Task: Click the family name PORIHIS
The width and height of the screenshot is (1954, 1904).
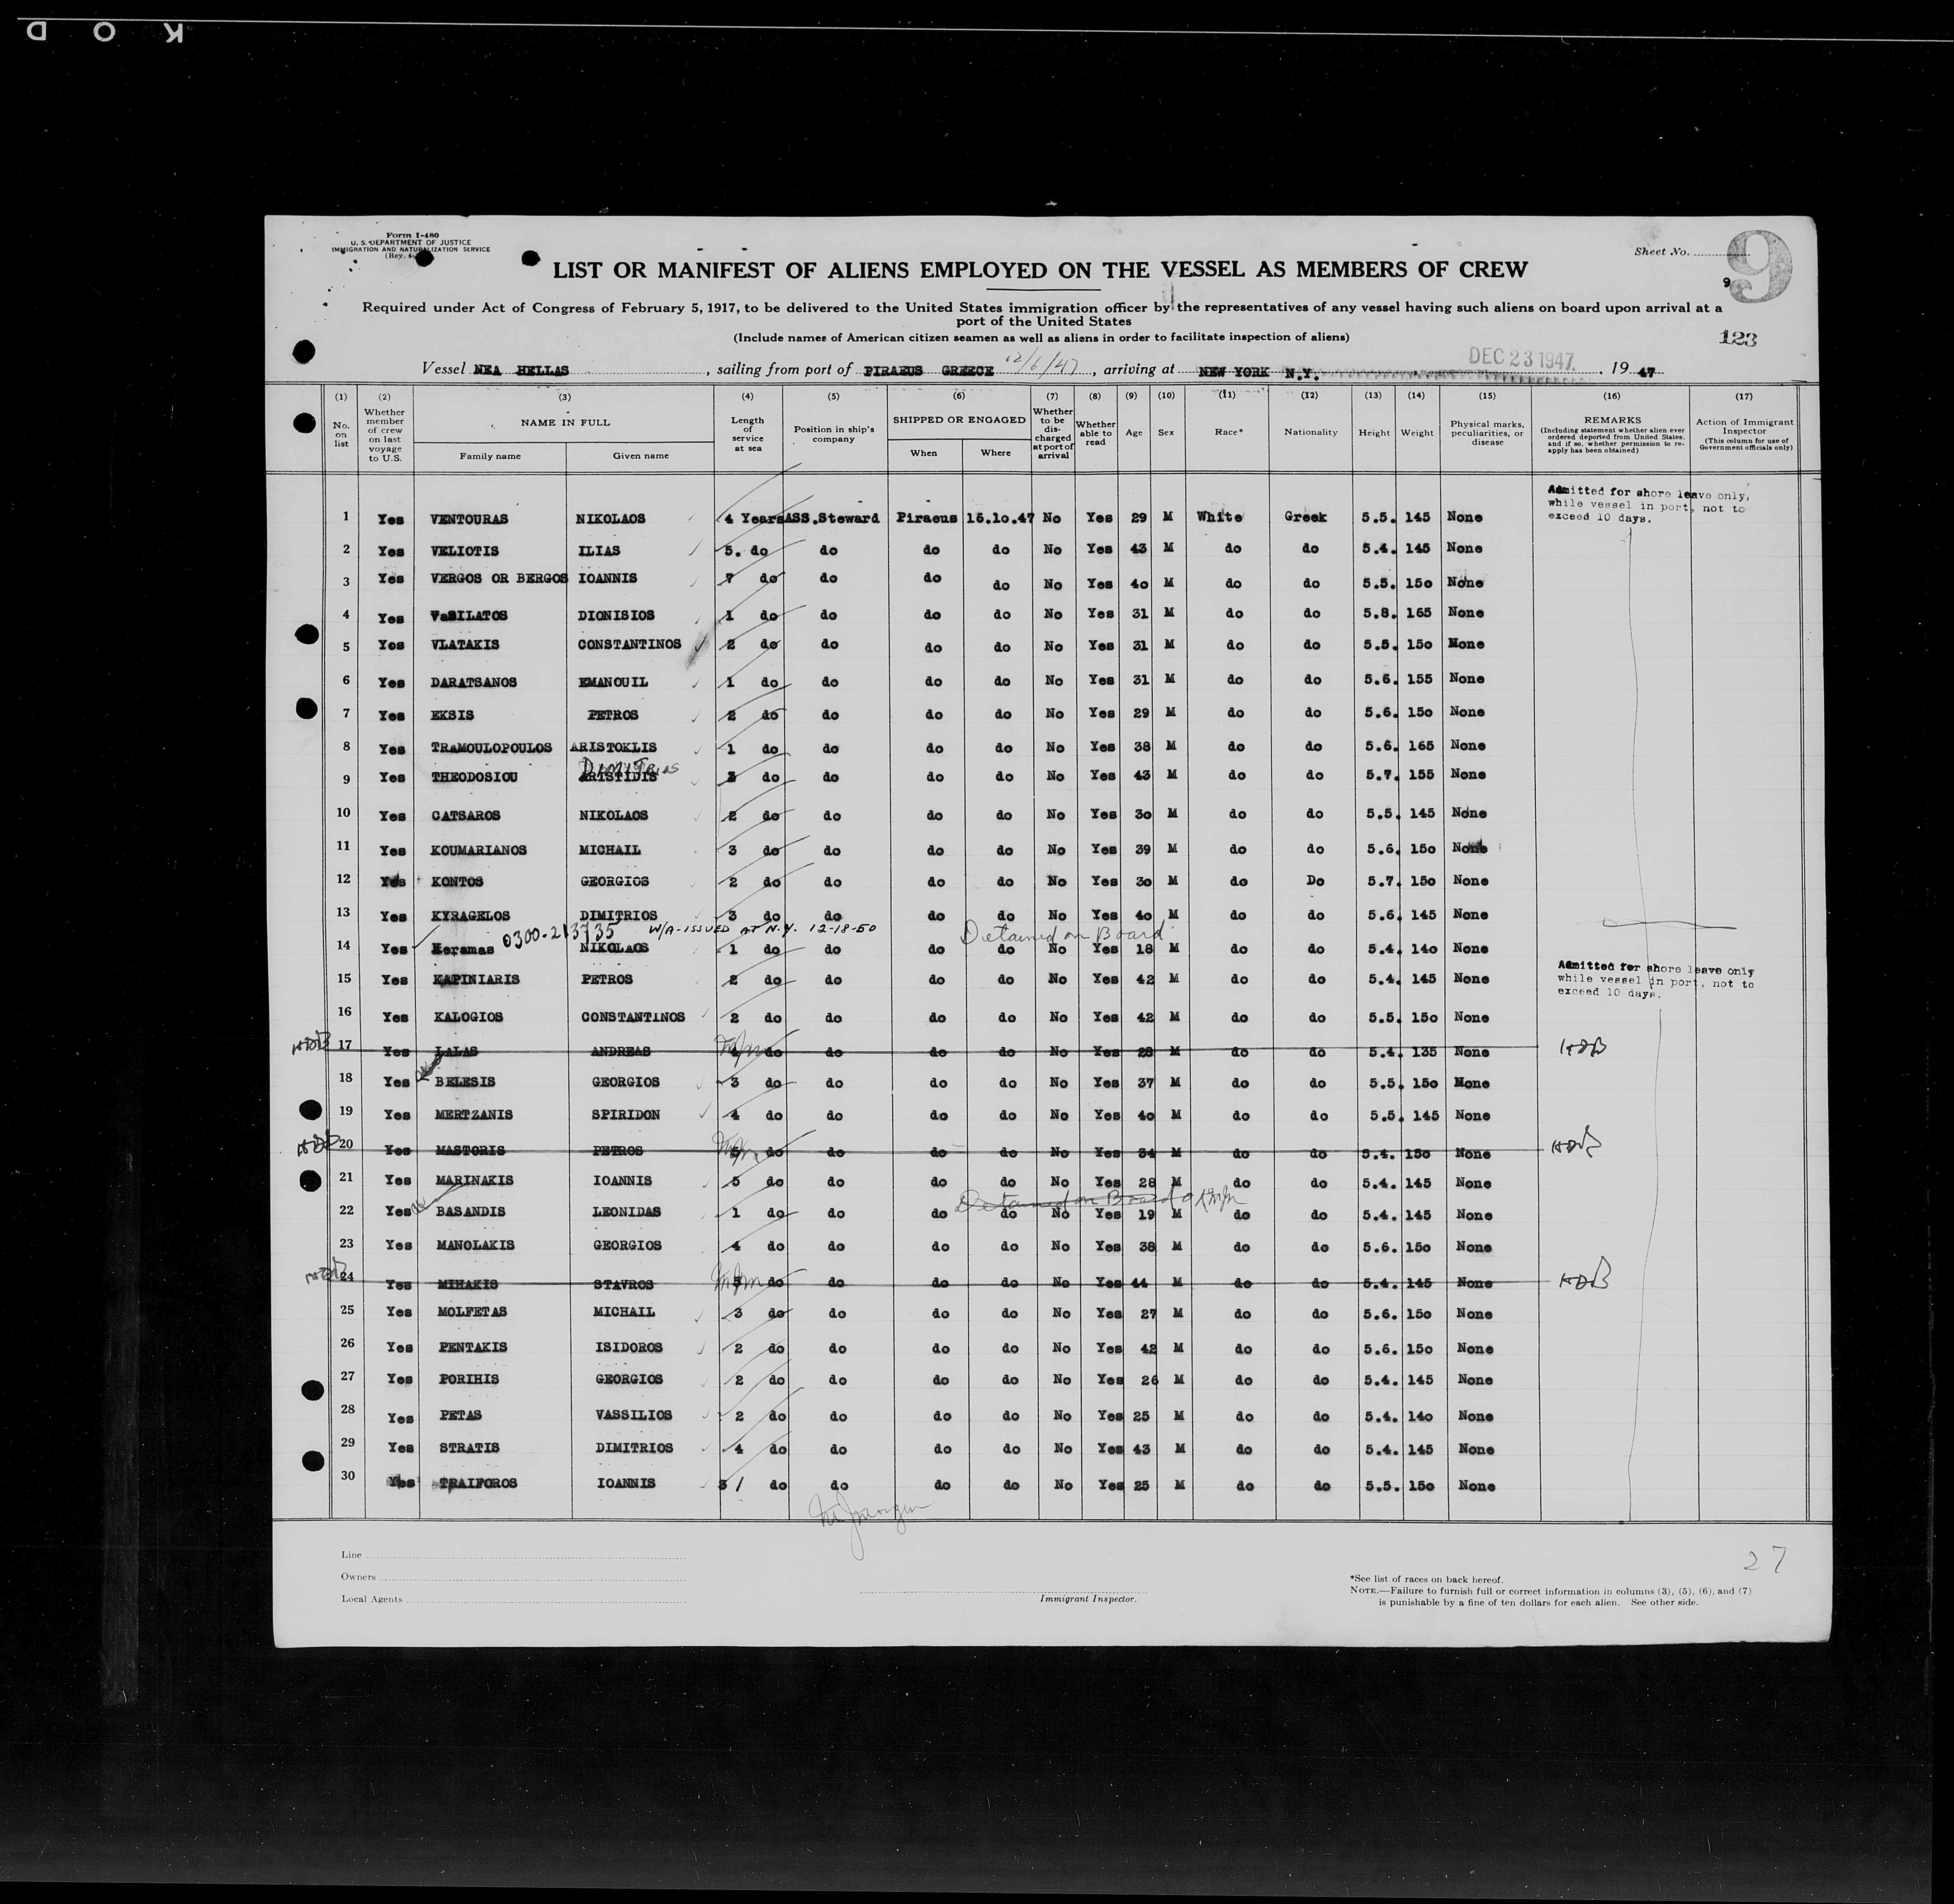Action: point(469,1380)
